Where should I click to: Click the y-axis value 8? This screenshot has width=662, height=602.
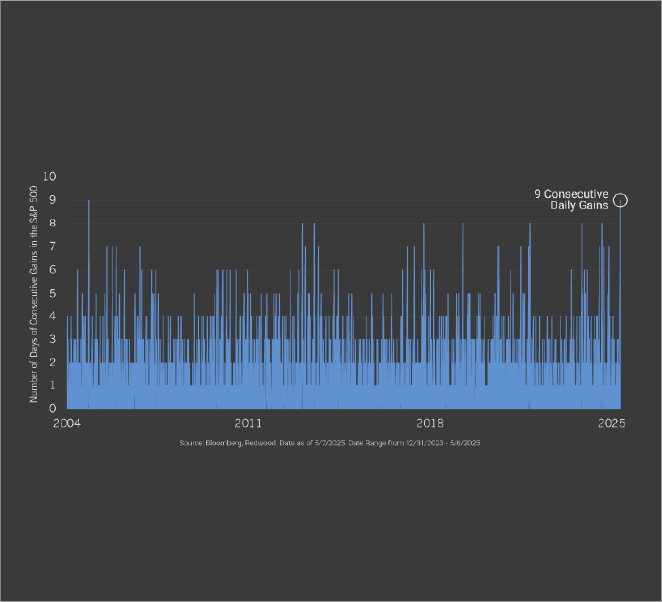pos(53,223)
